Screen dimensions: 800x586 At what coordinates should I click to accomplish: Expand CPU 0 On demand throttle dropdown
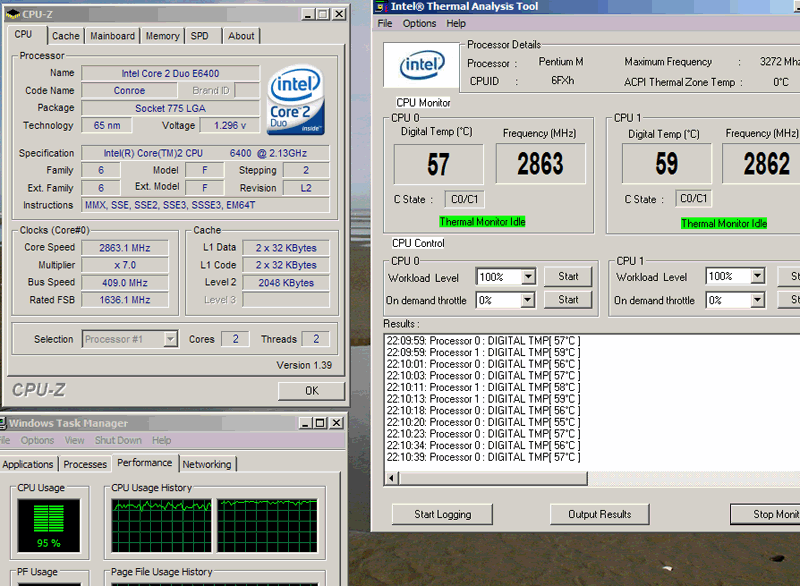click(528, 300)
